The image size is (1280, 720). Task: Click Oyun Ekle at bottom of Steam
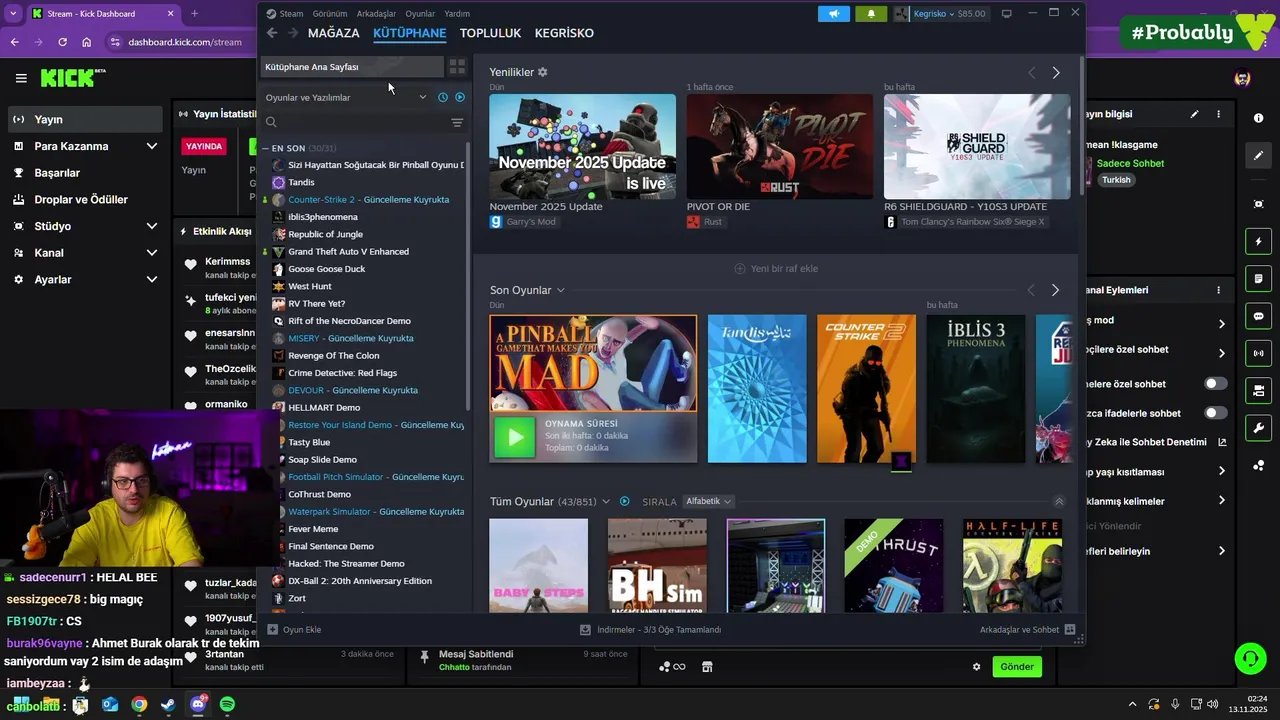click(294, 630)
